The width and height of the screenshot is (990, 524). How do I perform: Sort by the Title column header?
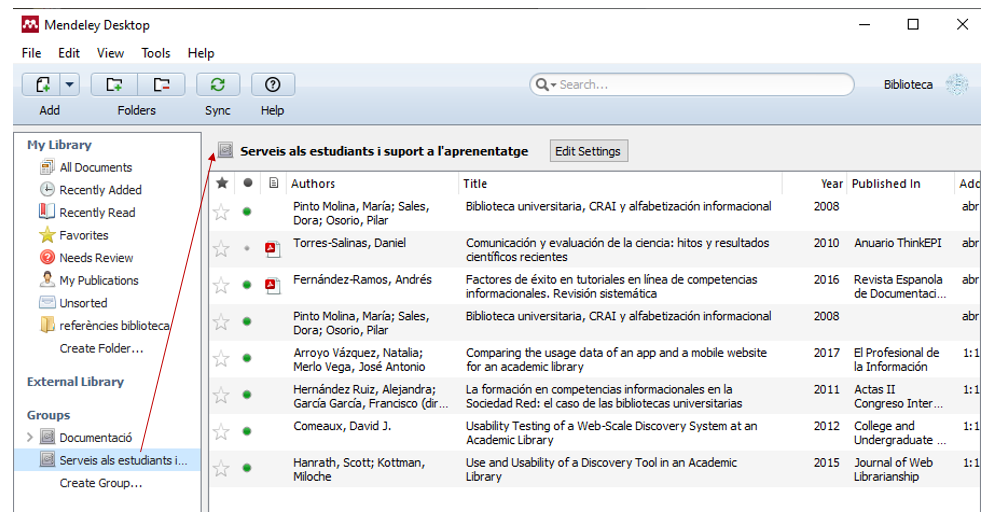pos(475,184)
